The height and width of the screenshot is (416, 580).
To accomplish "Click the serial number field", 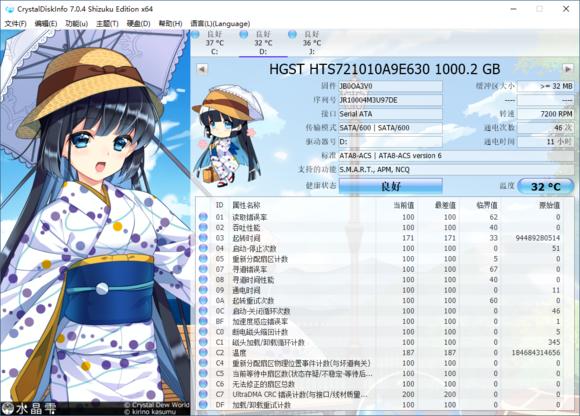I will coord(391,100).
